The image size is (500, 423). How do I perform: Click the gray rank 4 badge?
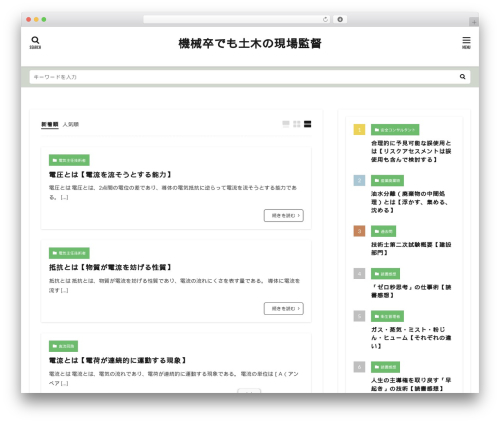[x=359, y=274]
